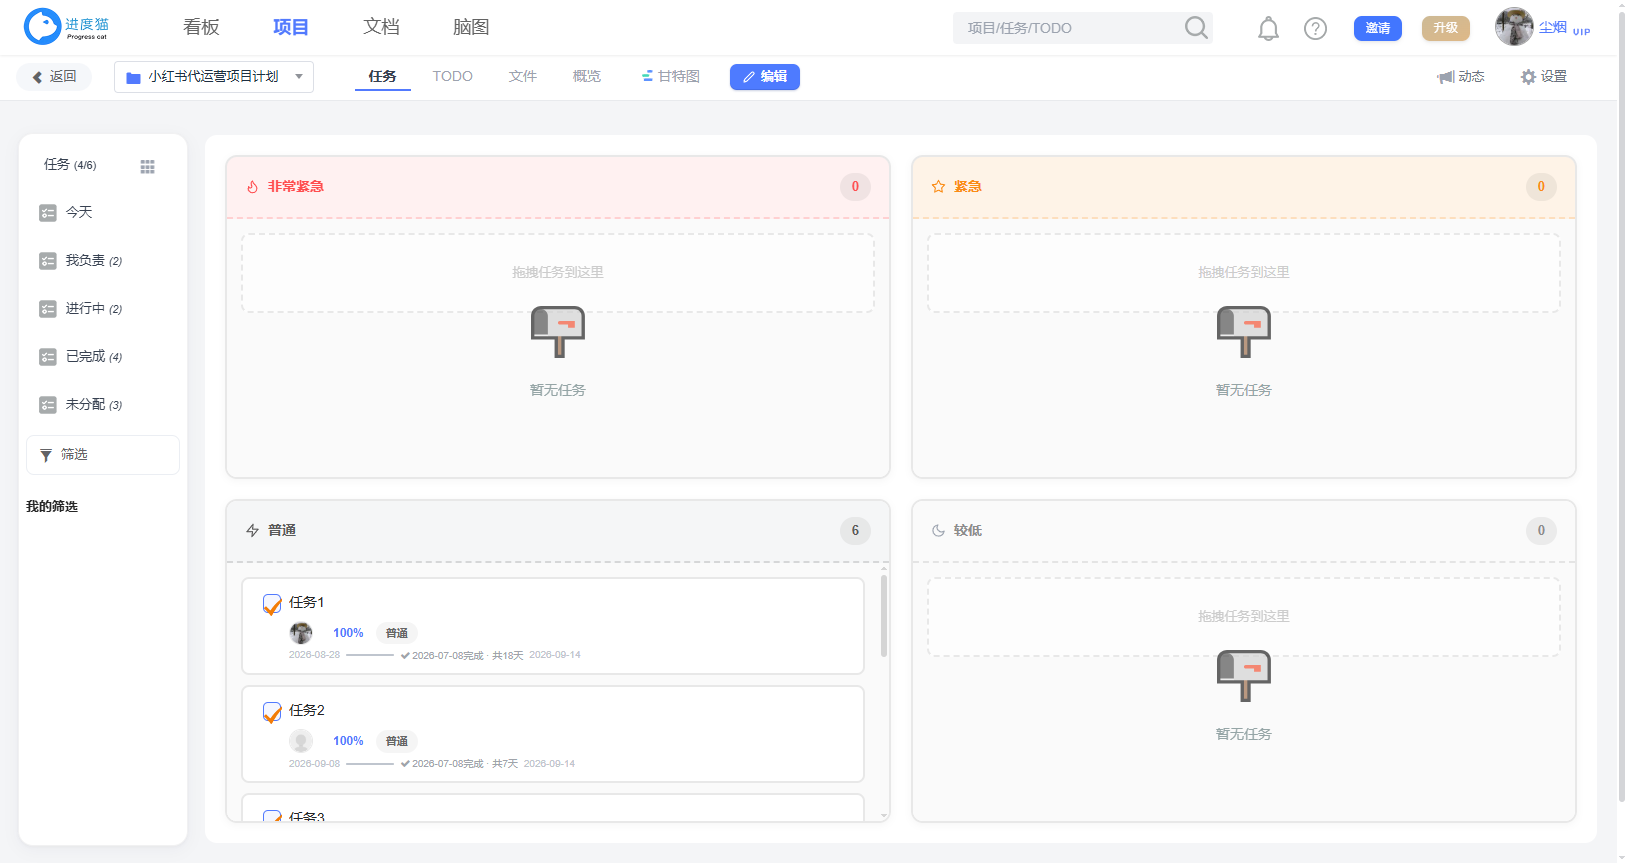The height and width of the screenshot is (863, 1627).
Task: Click the 进行中 list icon
Action: coord(48,309)
